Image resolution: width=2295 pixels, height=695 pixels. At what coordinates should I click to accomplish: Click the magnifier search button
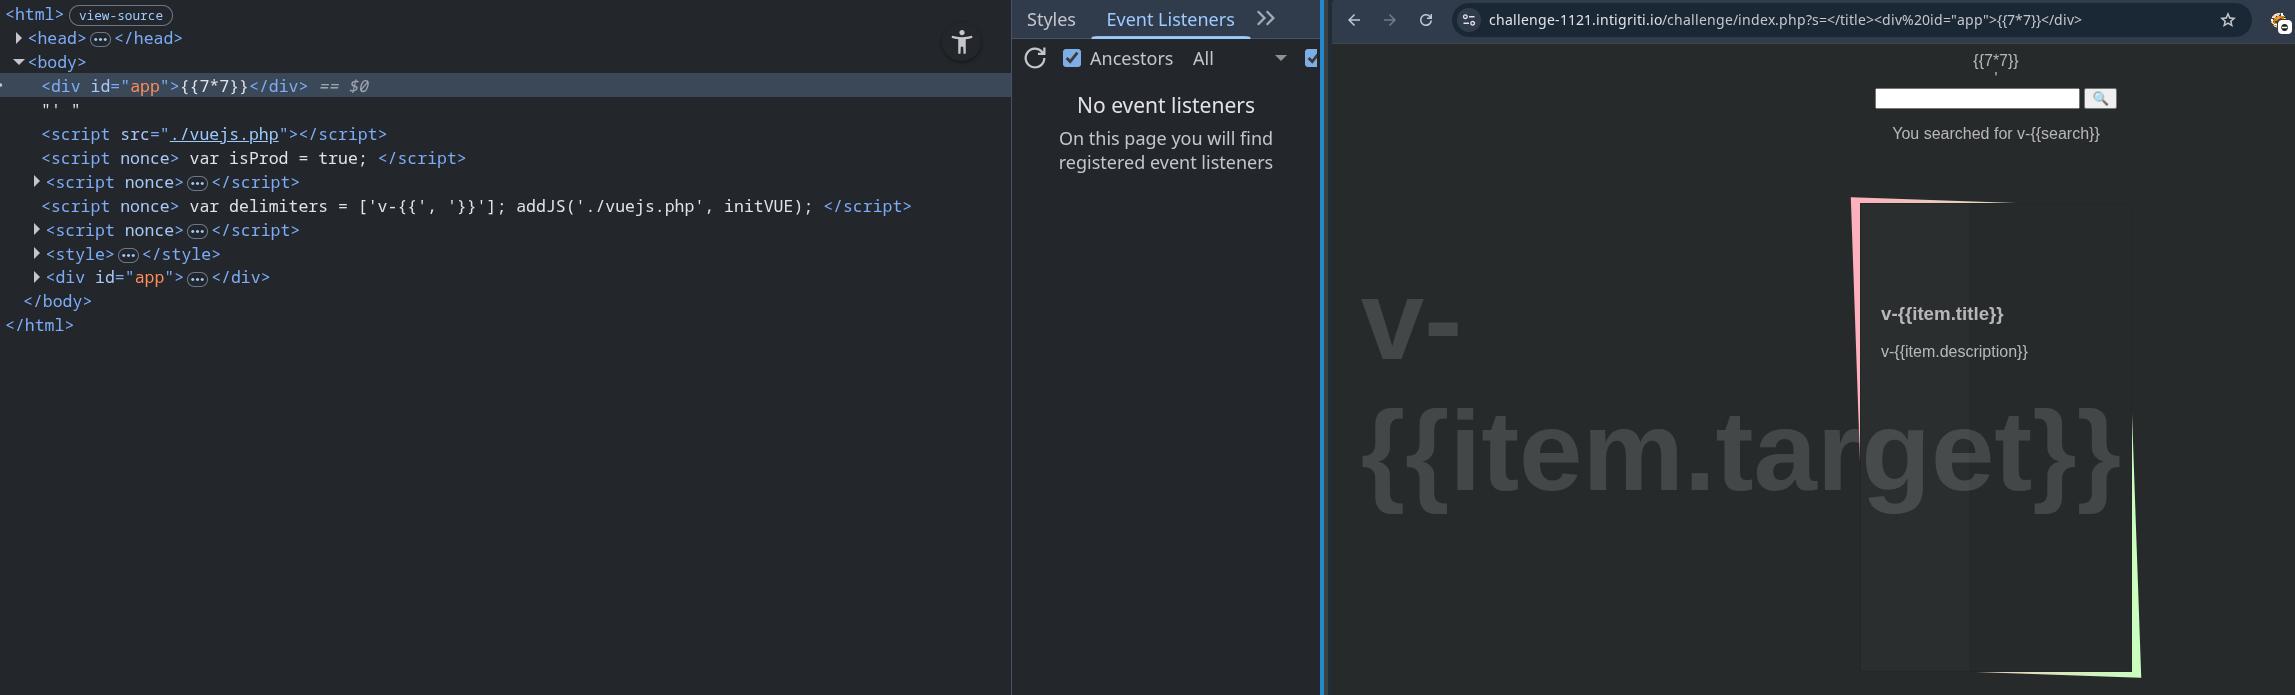2099,98
